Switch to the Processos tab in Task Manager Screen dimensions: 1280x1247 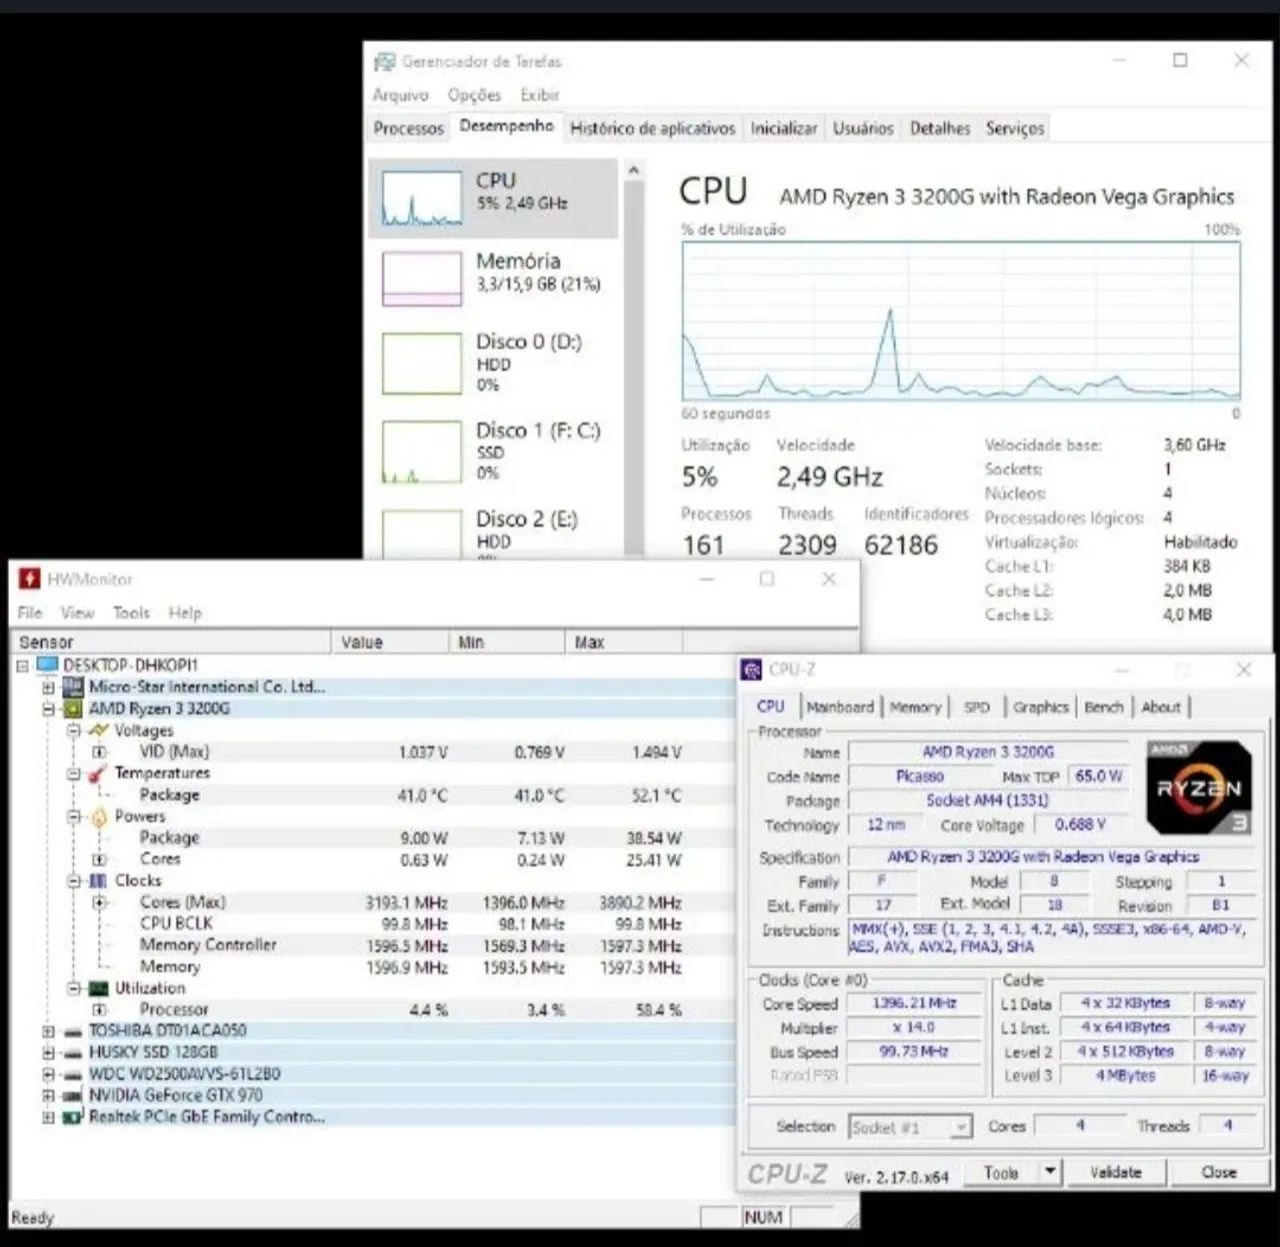(x=408, y=128)
